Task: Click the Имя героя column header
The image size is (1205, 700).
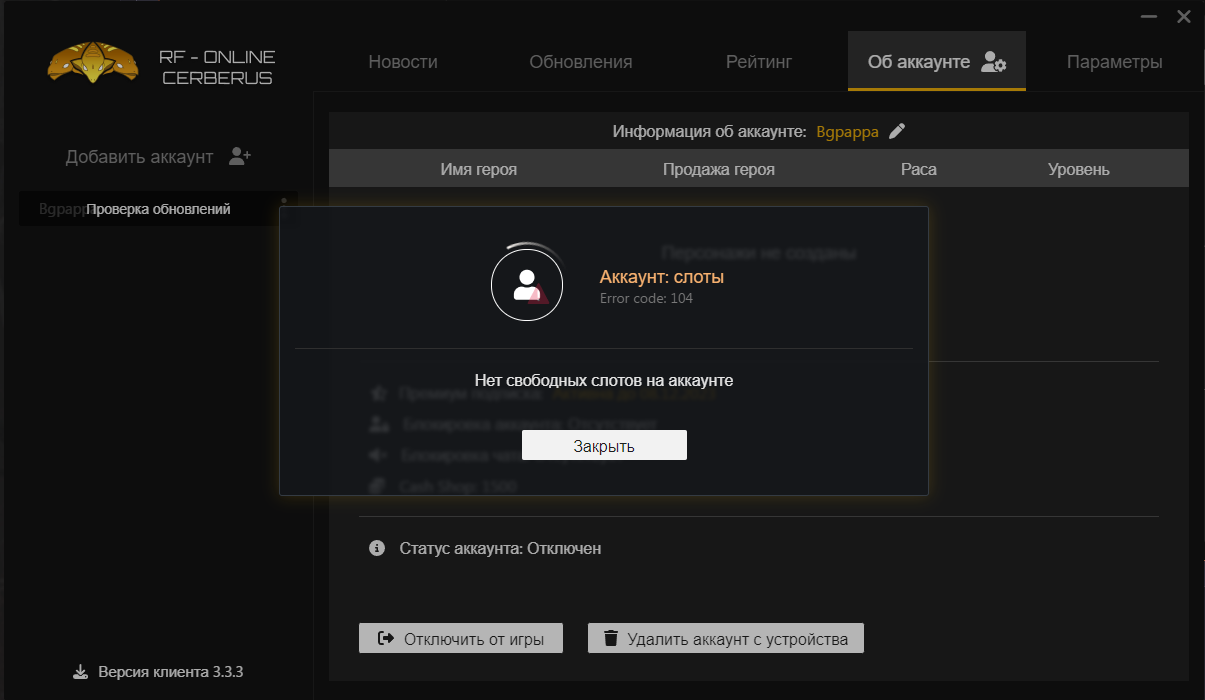Action: pos(479,169)
